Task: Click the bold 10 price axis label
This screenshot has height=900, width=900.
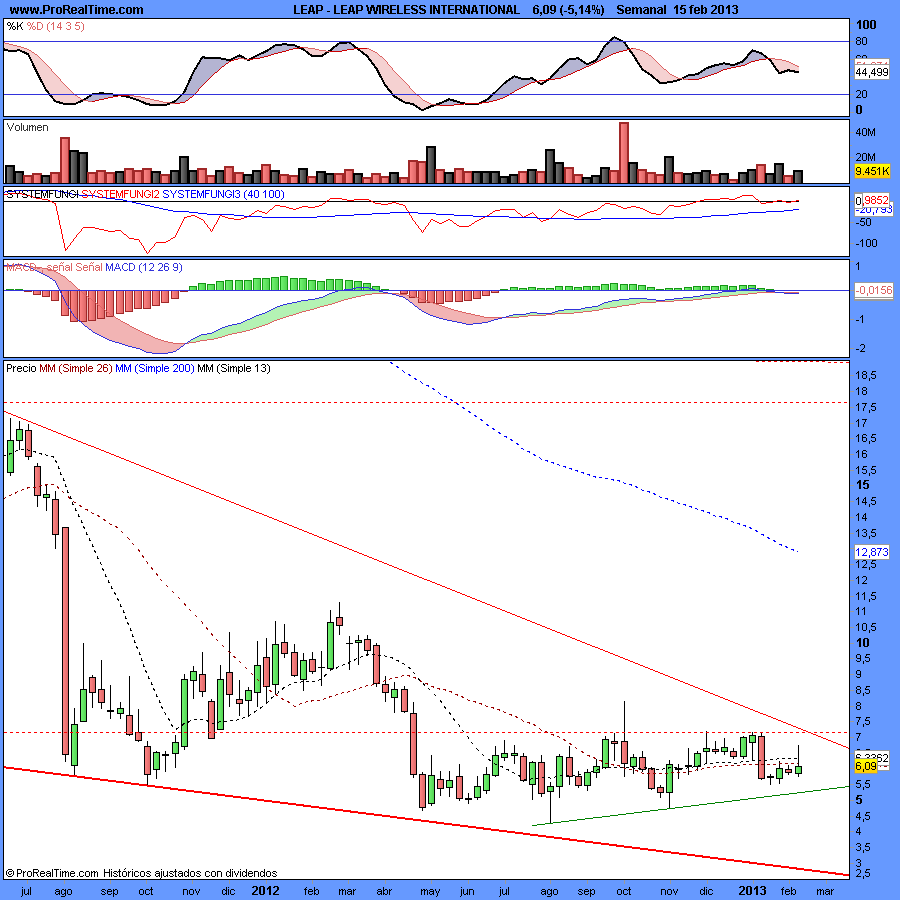Action: coord(862,643)
